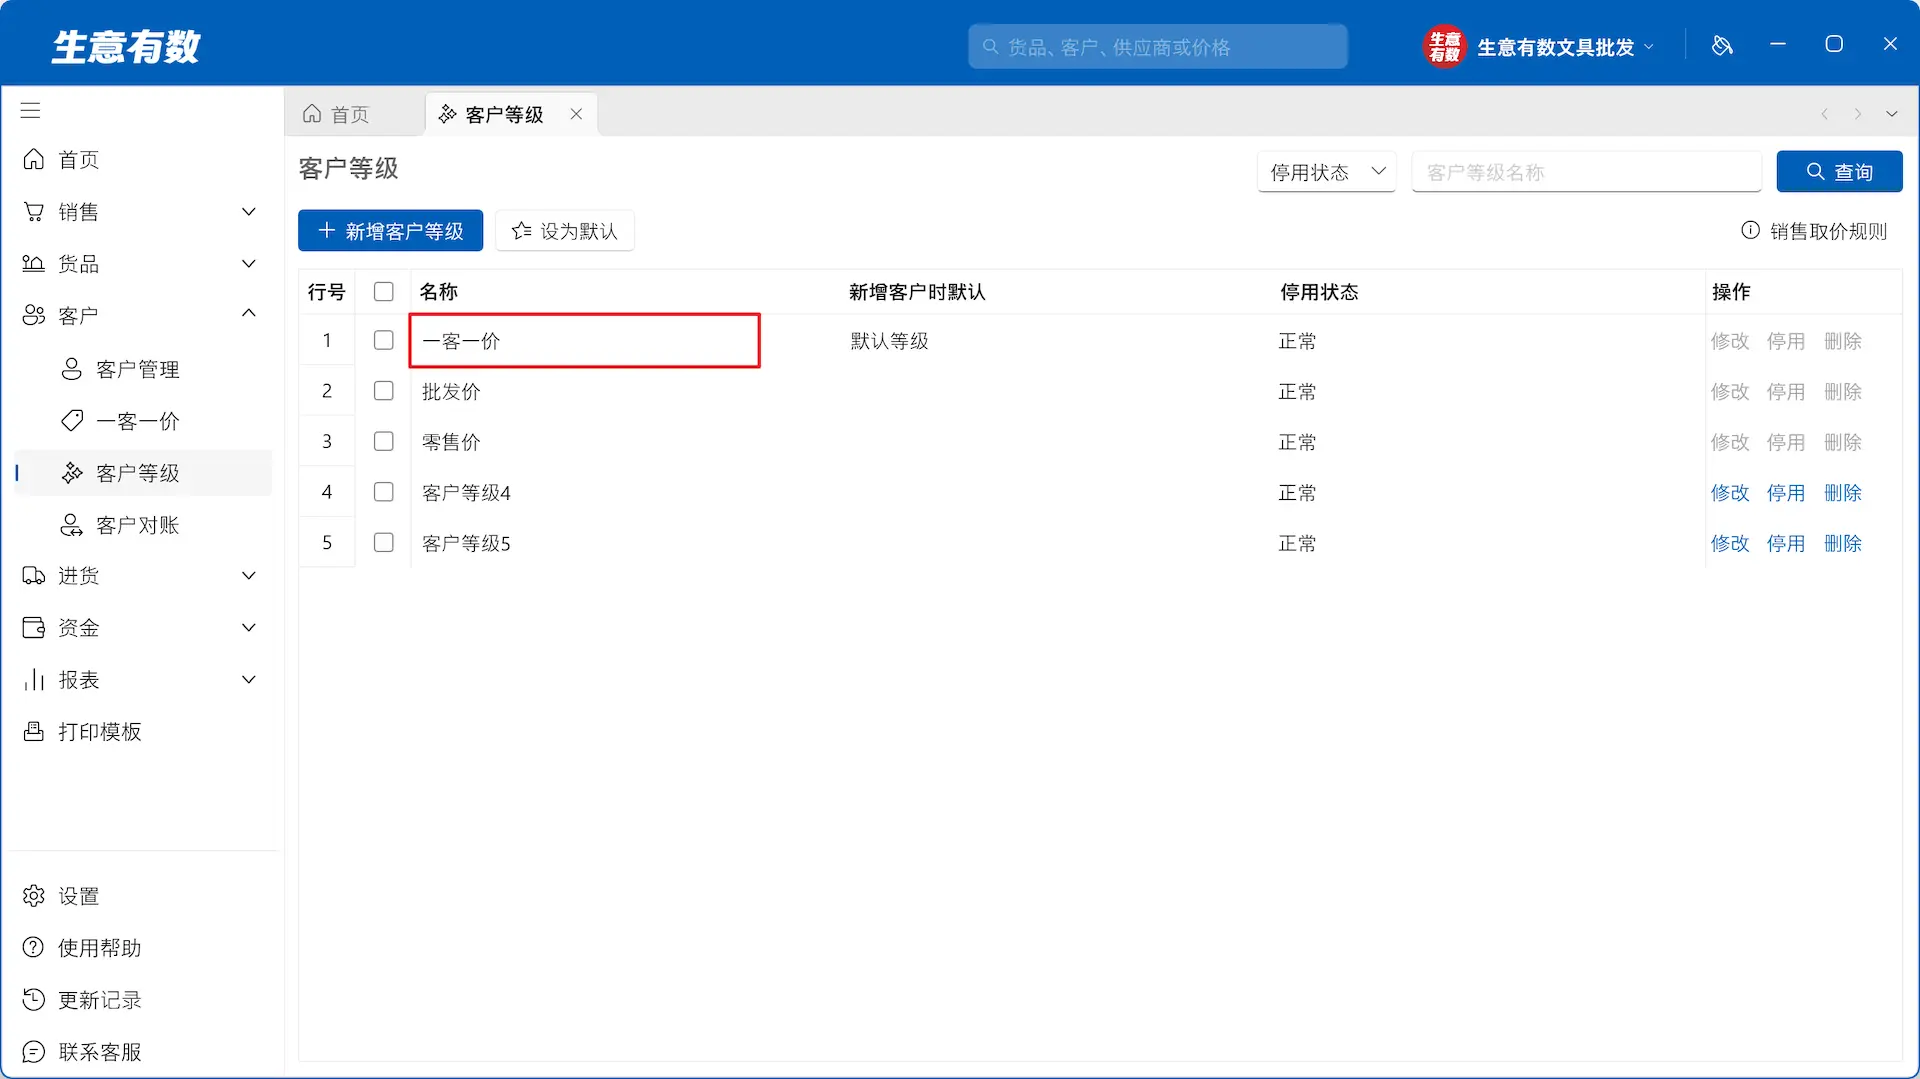The image size is (1920, 1079).
Task: Click the 货品 goods icon
Action: 34,263
